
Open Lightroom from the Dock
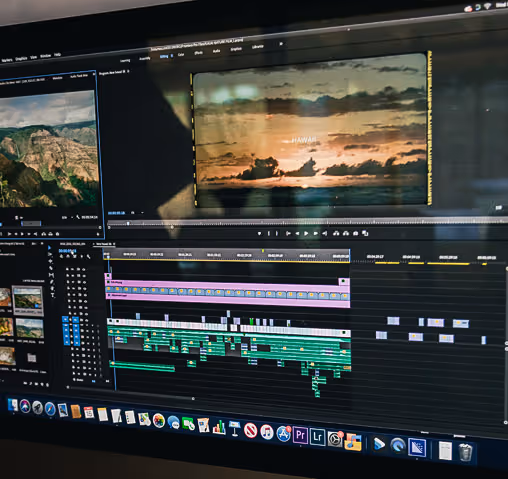[317, 437]
